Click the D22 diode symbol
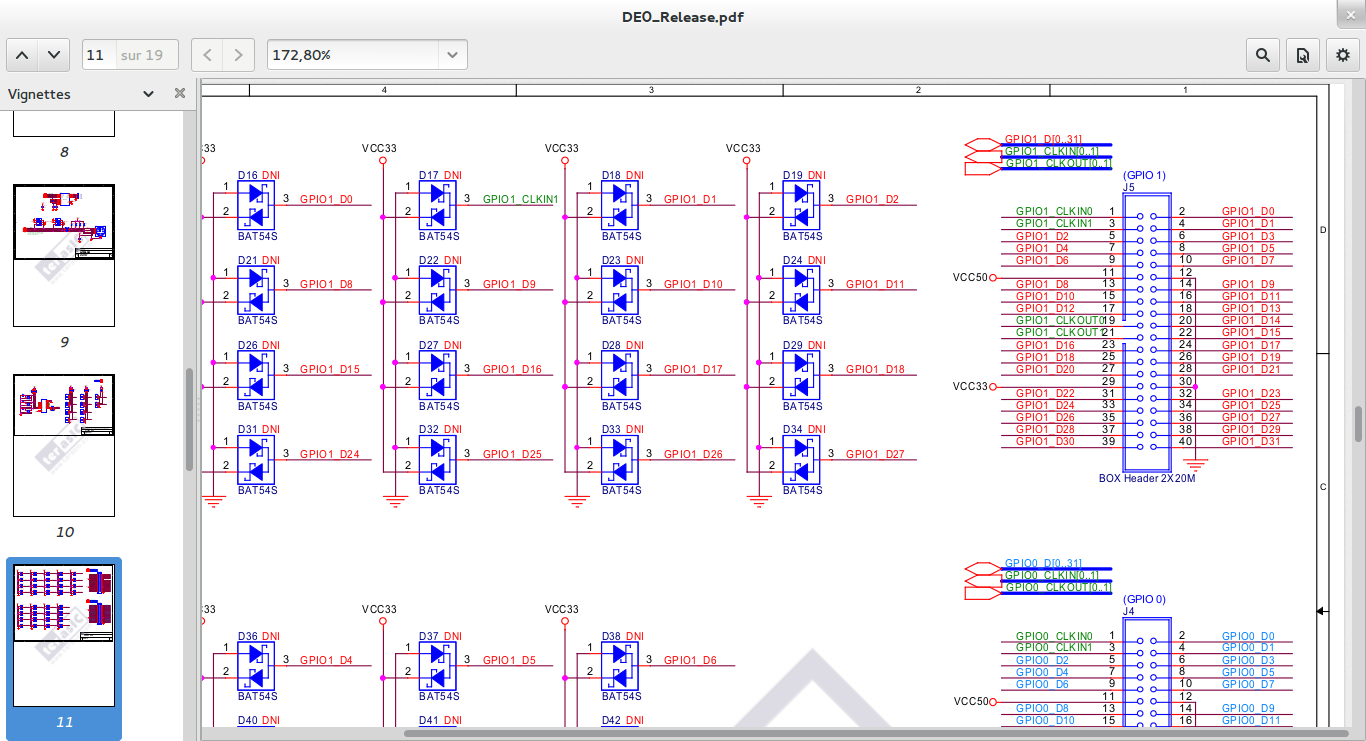This screenshot has height=741, width=1366. tap(438, 289)
